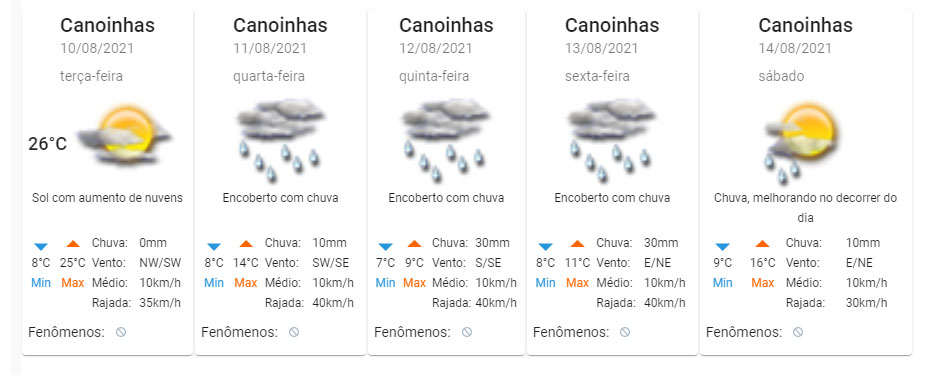
Task: Click the orange Max arrow on sábado card
Action: point(762,243)
